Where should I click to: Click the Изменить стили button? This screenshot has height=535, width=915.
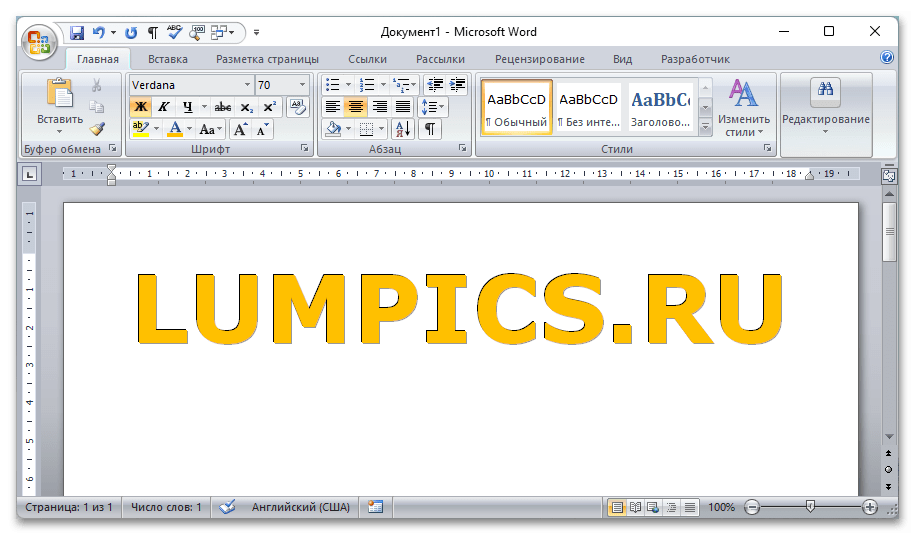(743, 110)
